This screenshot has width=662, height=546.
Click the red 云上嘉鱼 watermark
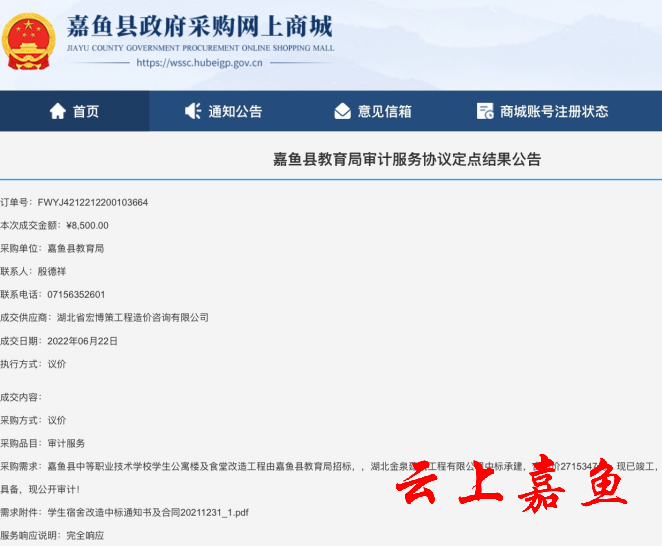tap(512, 486)
